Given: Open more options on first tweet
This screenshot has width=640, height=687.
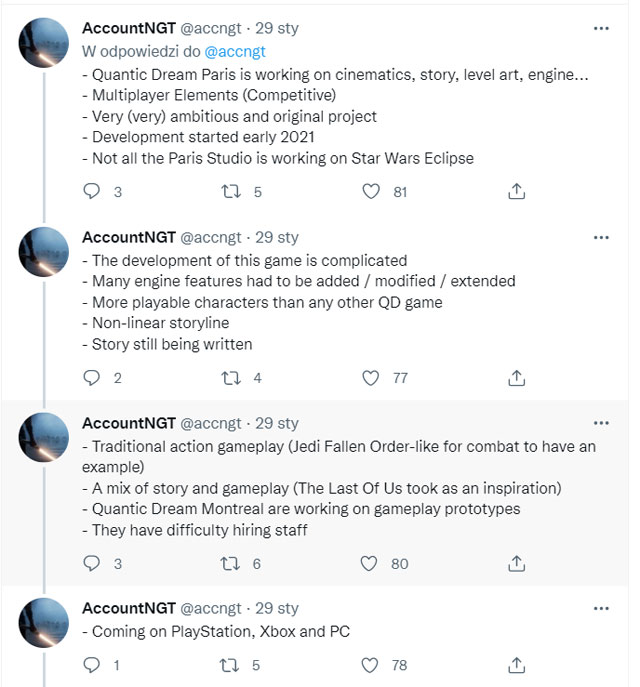Looking at the screenshot, I should pyautogui.click(x=601, y=28).
